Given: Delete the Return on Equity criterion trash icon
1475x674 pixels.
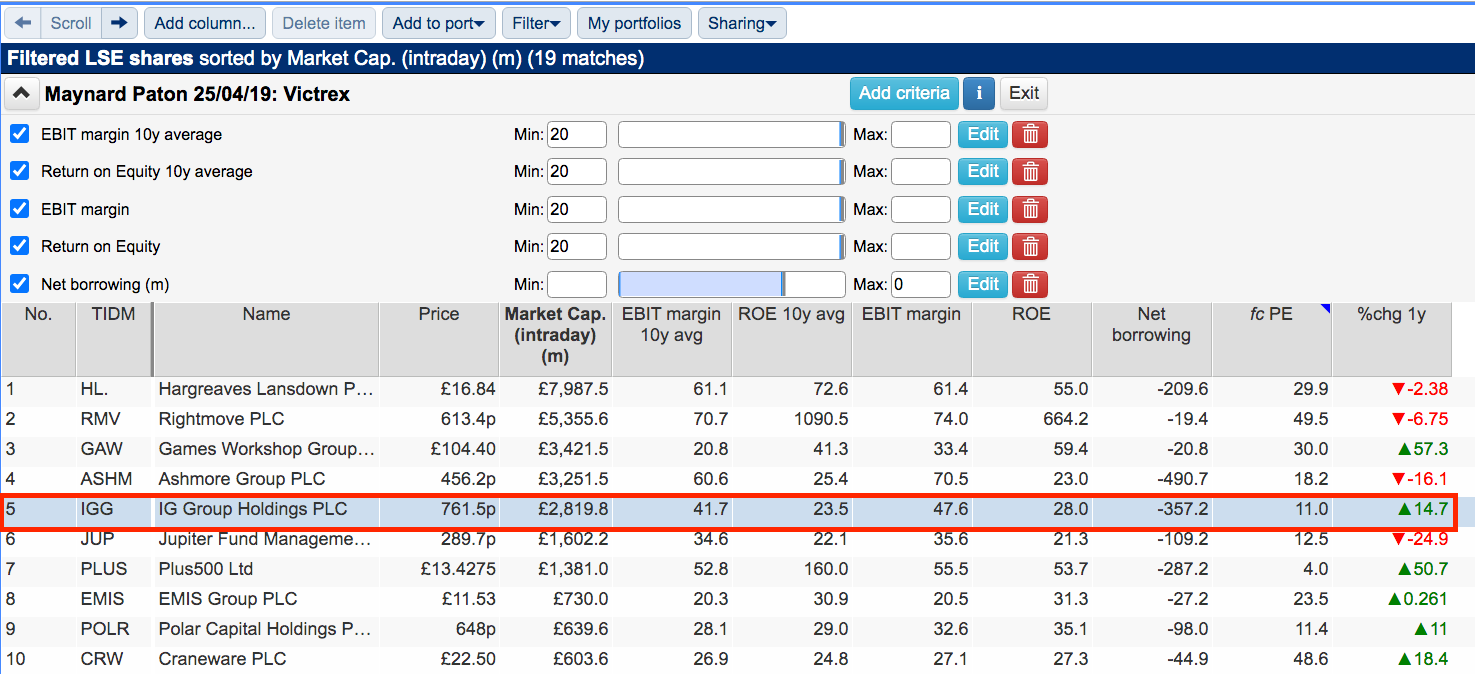Looking at the screenshot, I should coord(1030,246).
